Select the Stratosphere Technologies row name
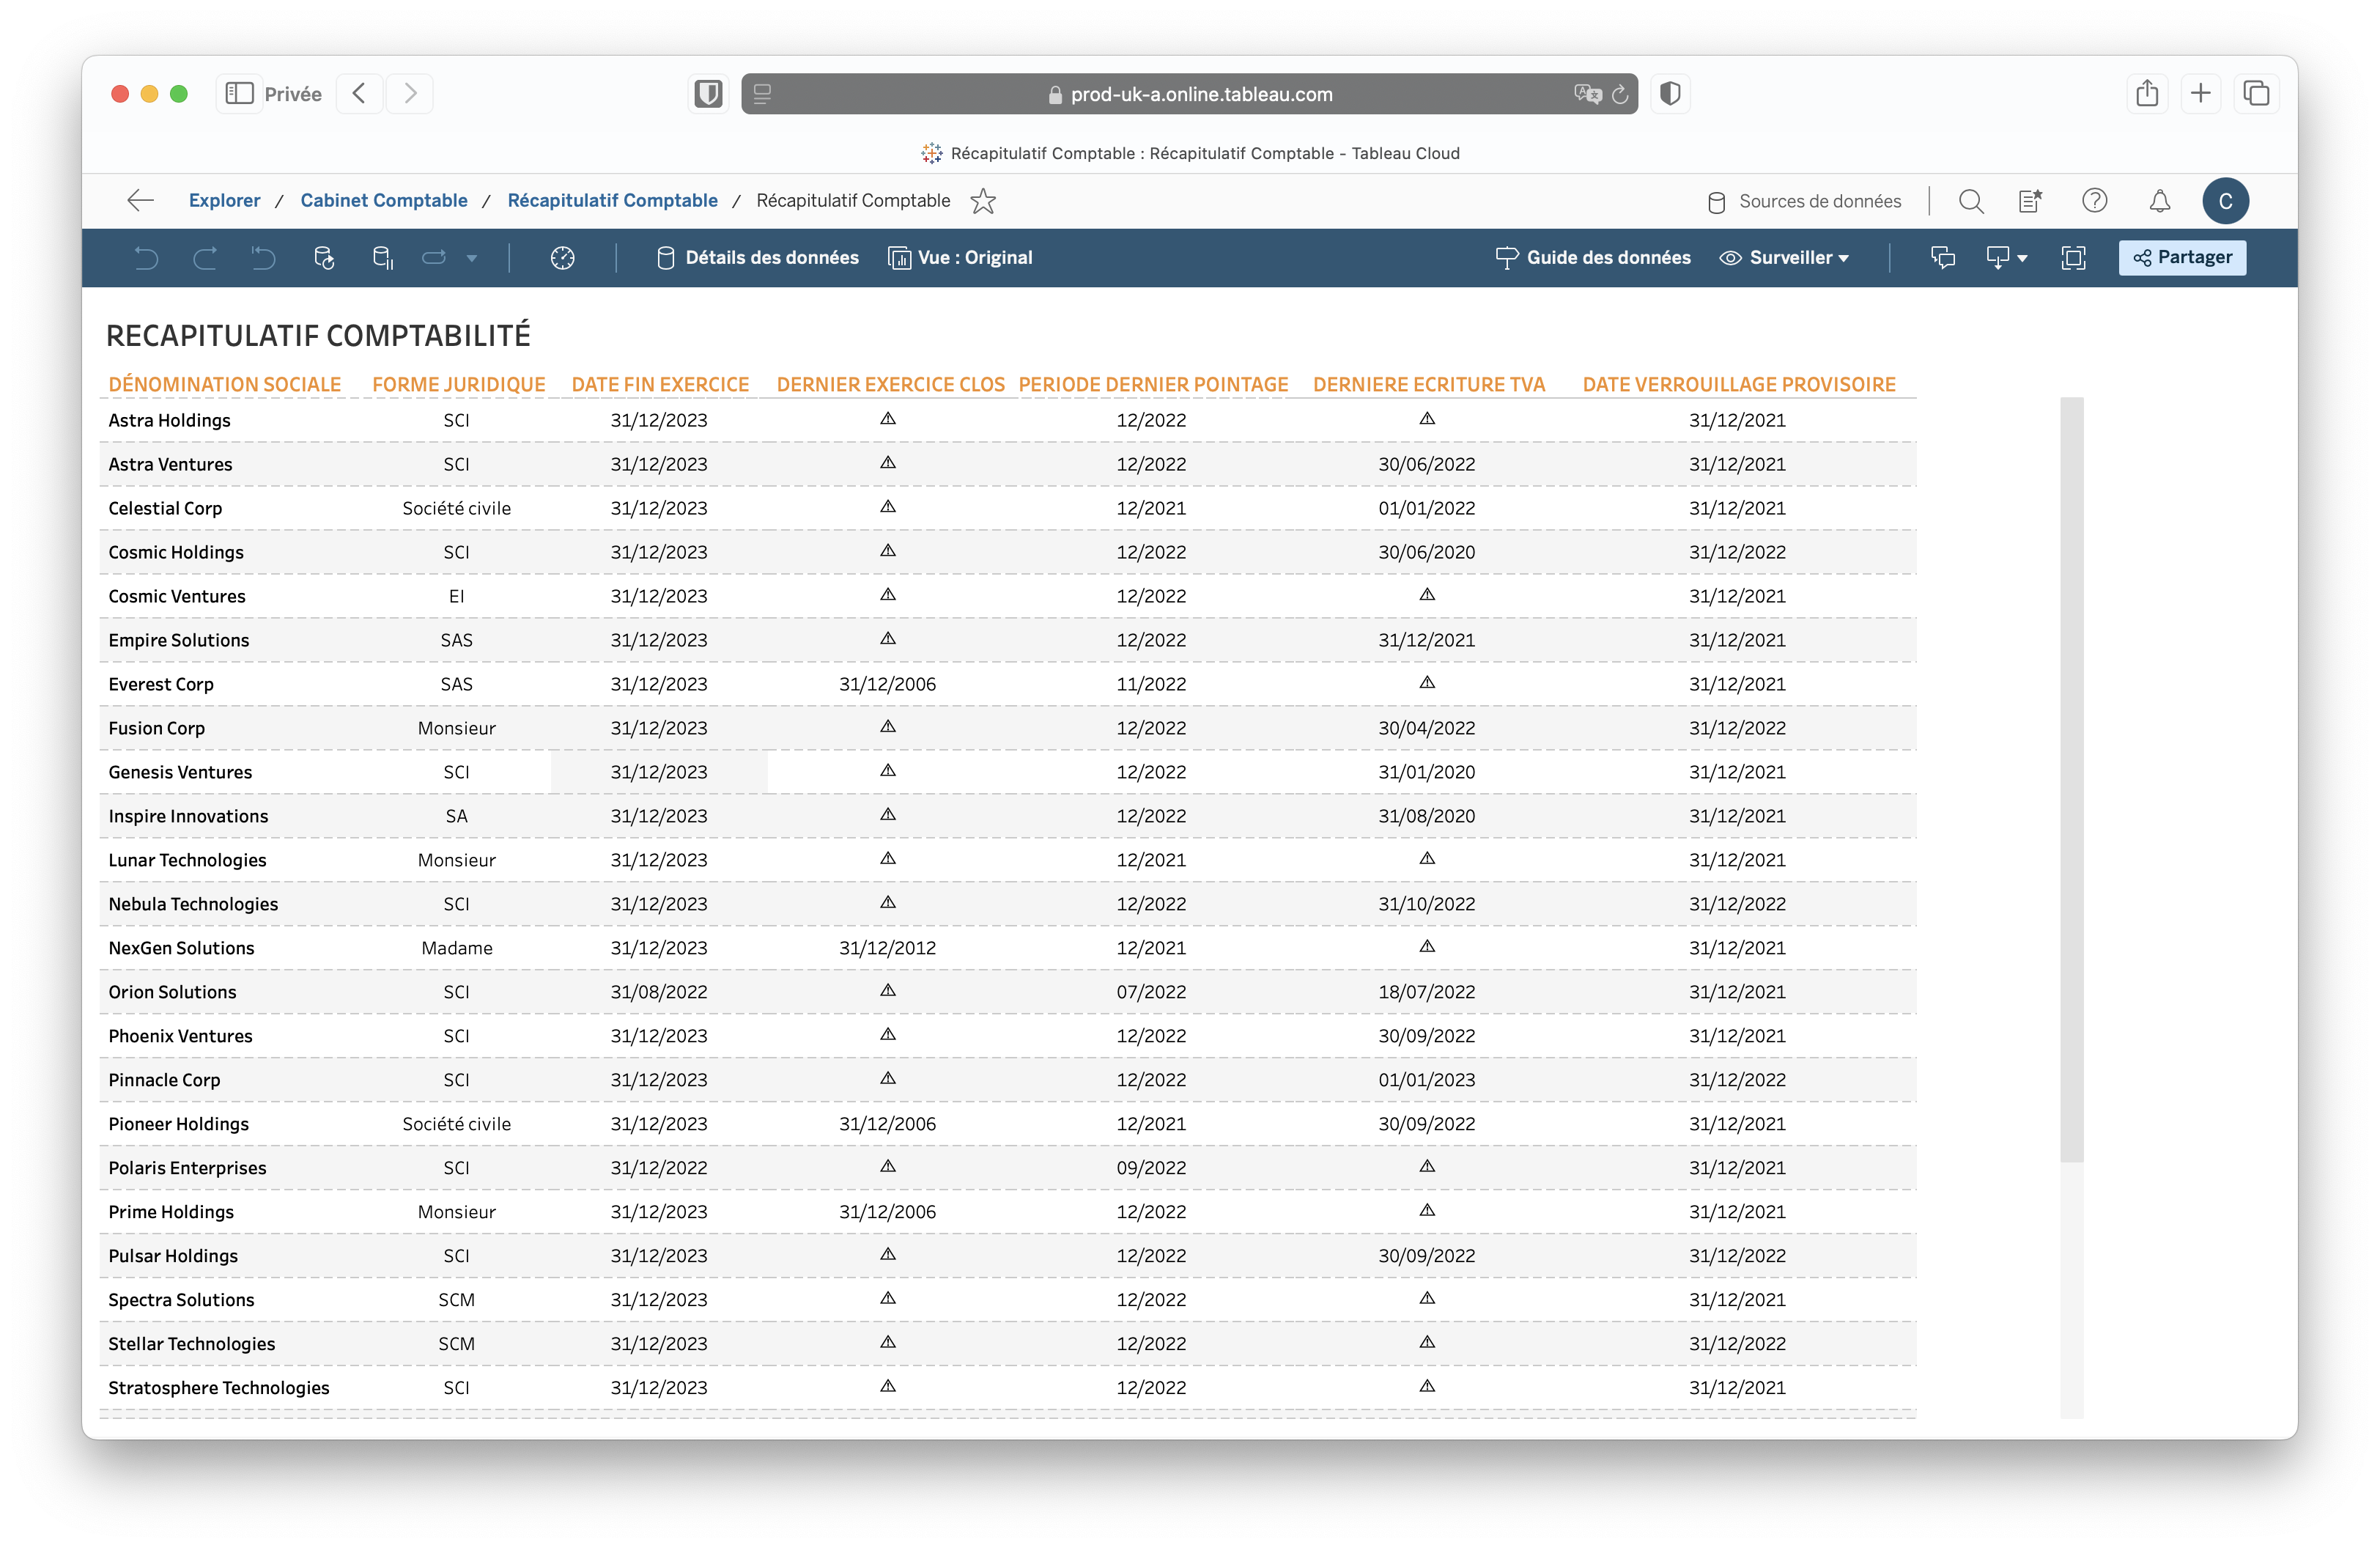The height and width of the screenshot is (1548, 2380). 219,1389
